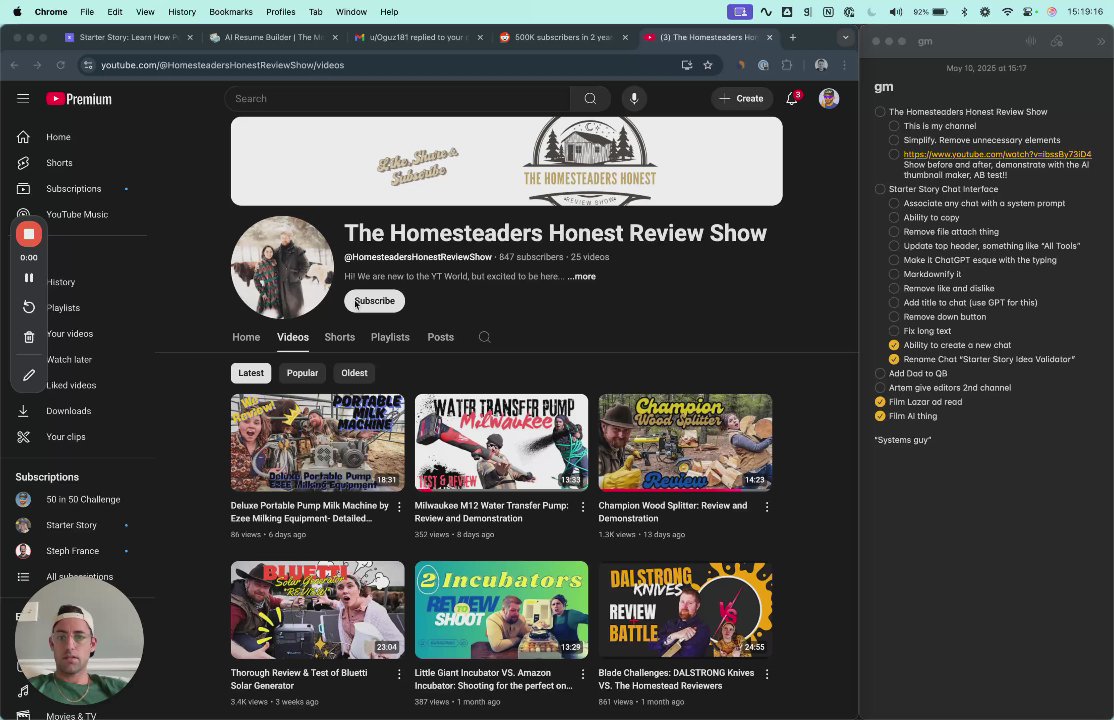Open Chrome History menu
1114x720 pixels.
click(x=182, y=11)
